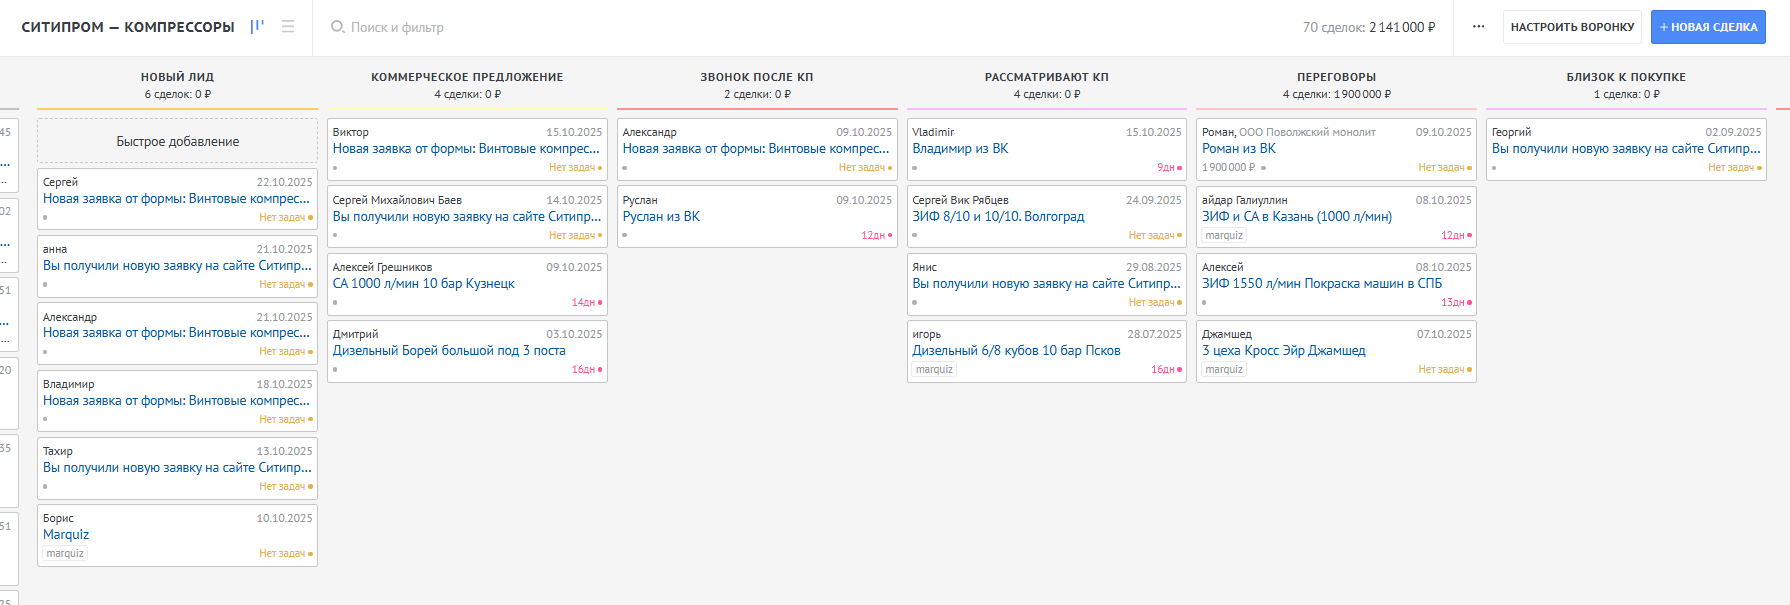Open deal Дизельный Борей большой под 3 поста
This screenshot has width=1790, height=605.
pyautogui.click(x=449, y=350)
